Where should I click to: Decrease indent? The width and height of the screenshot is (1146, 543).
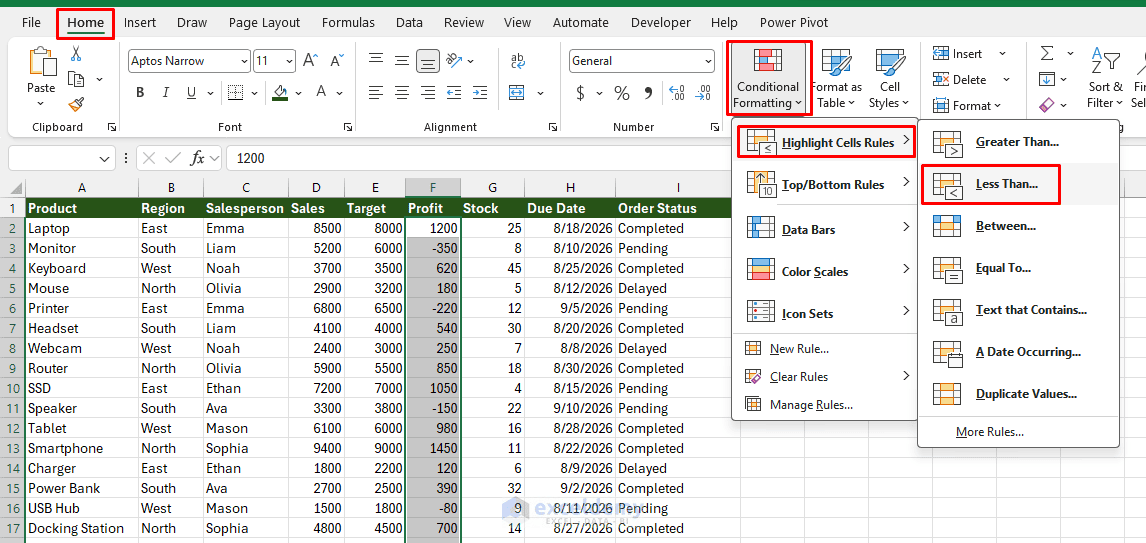pyautogui.click(x=454, y=93)
